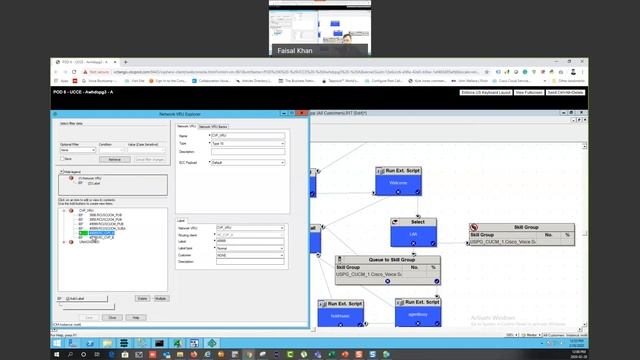This screenshot has width=640, height=360.
Task: Click the Name input field
Action: (248, 136)
